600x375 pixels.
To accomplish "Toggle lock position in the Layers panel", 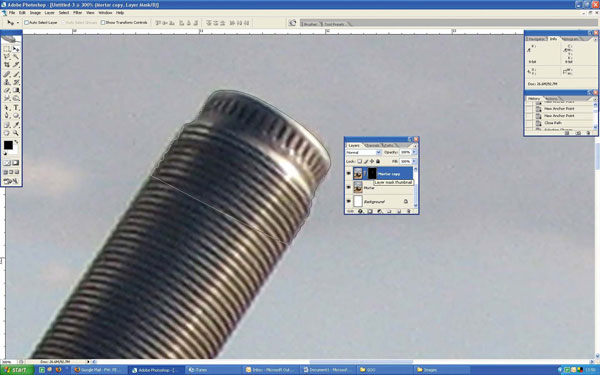I will point(372,161).
